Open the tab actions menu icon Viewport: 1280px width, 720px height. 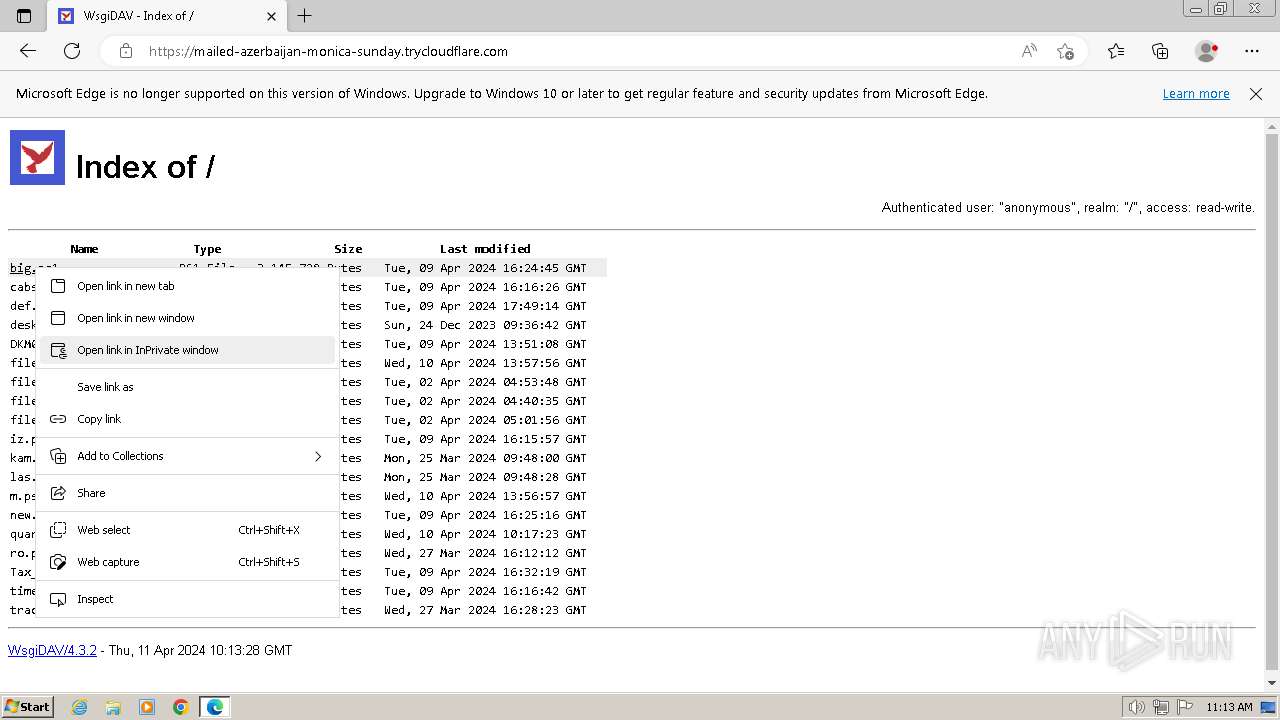pyautogui.click(x=24, y=16)
